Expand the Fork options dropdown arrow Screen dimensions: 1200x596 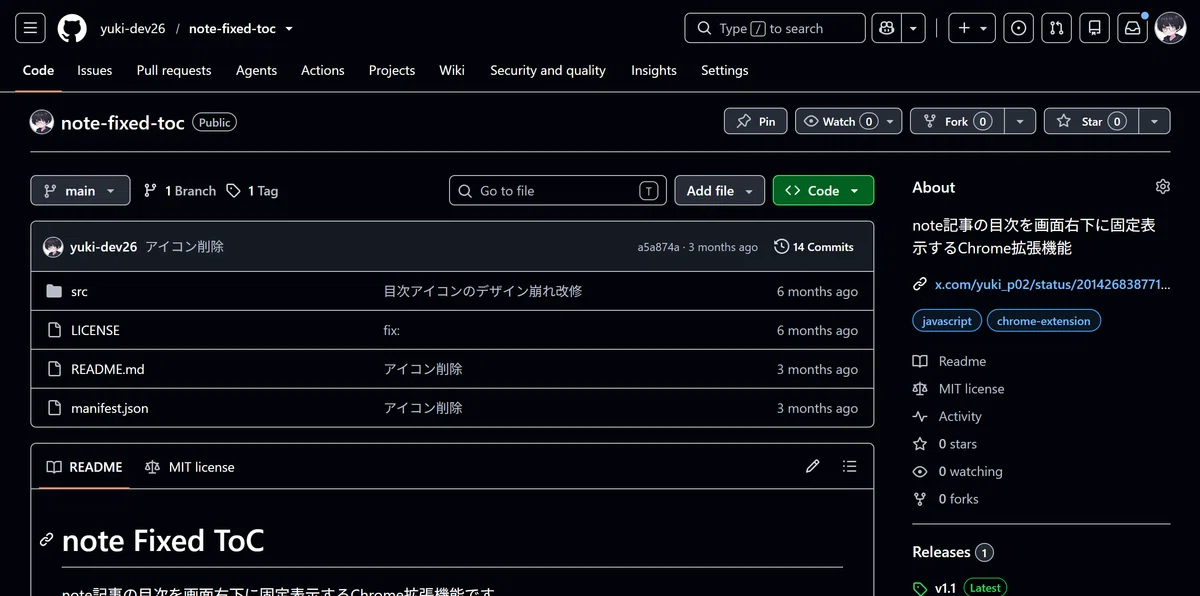coord(1019,121)
